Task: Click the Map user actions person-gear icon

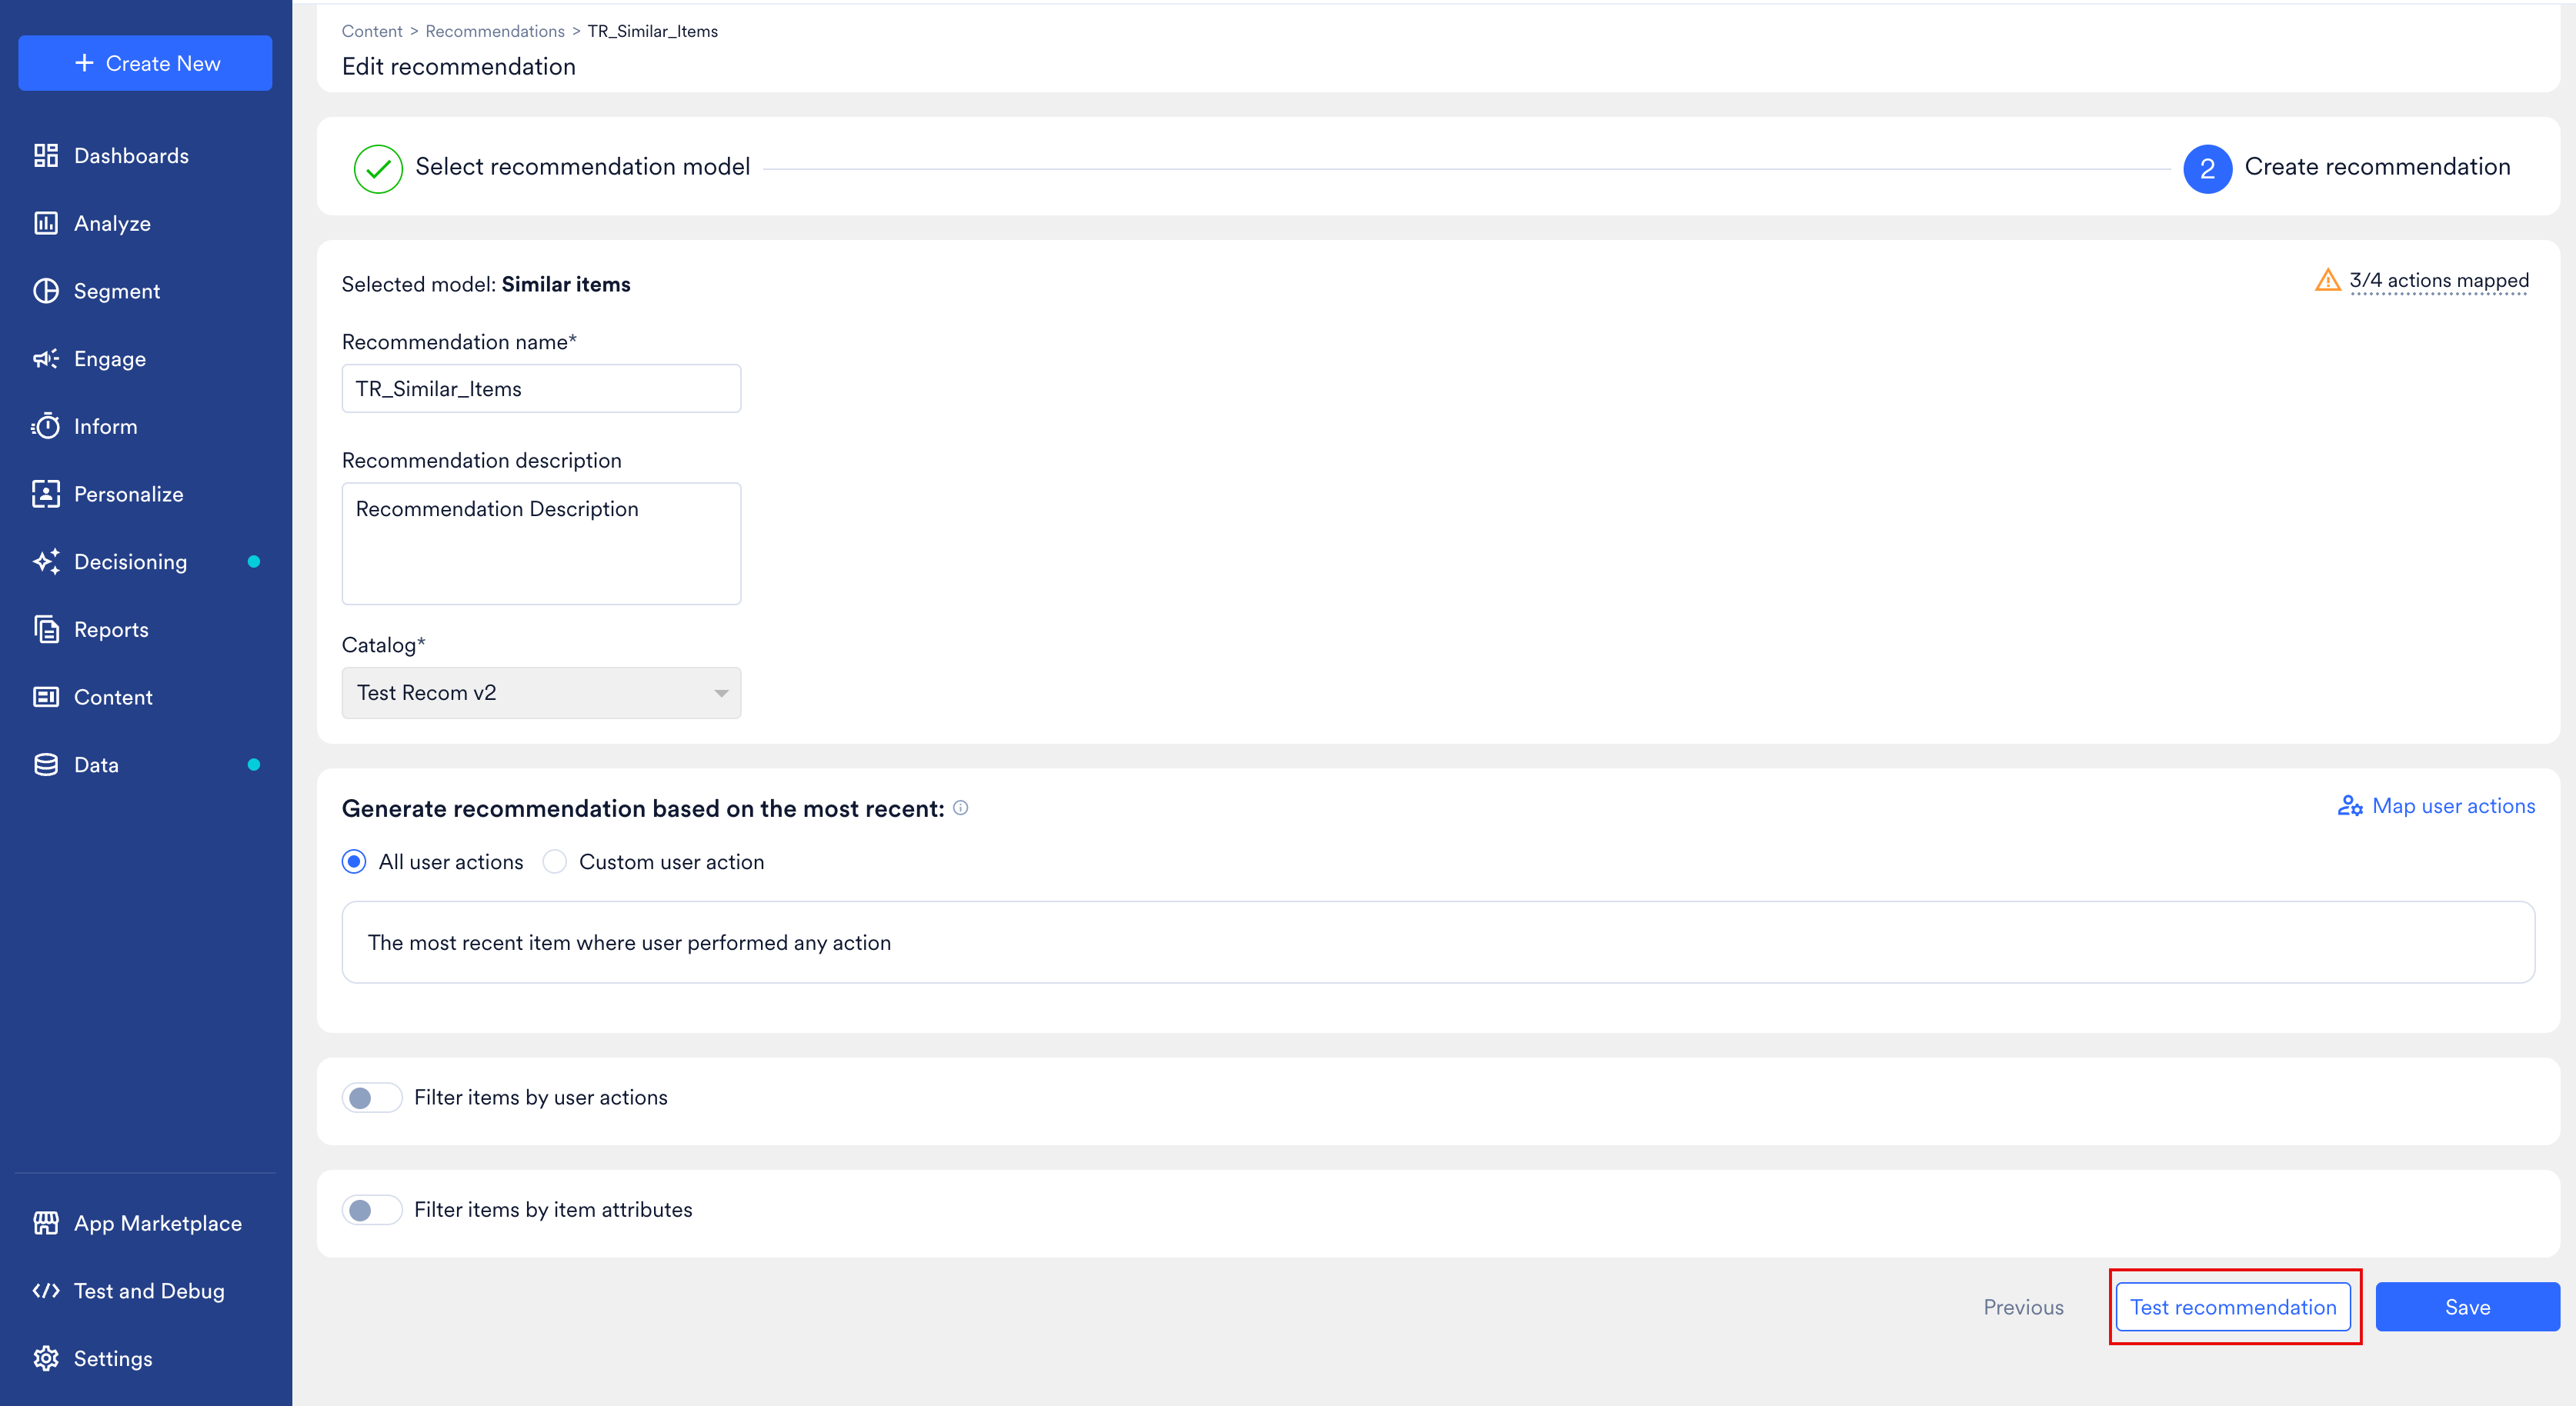Action: click(2350, 806)
